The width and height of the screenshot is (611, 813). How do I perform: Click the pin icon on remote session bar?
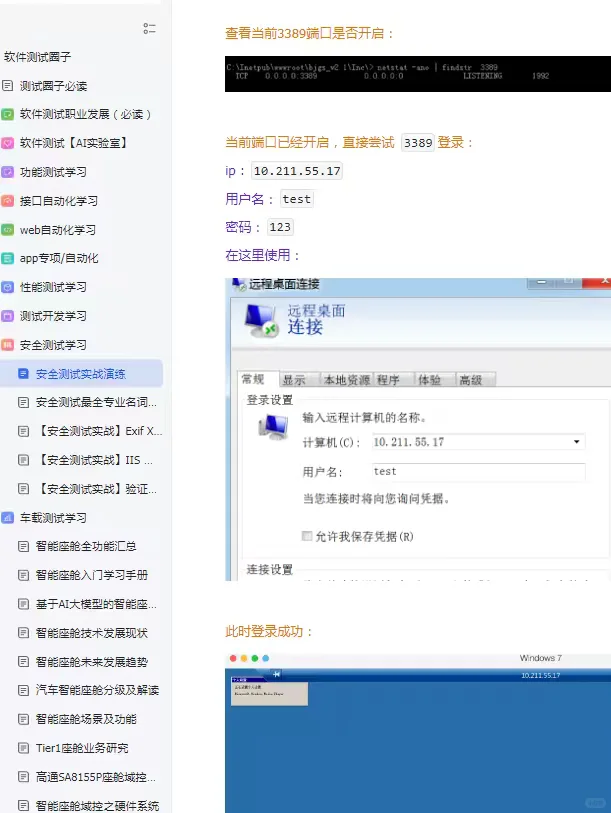coord(276,674)
